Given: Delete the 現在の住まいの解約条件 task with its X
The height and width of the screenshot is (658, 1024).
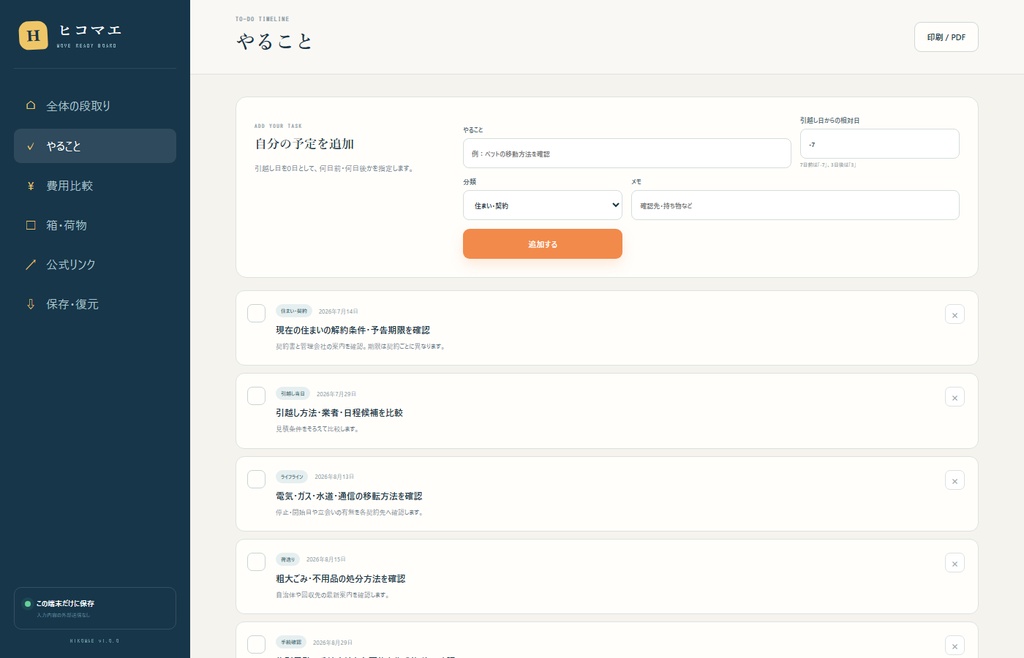Looking at the screenshot, I should point(954,315).
